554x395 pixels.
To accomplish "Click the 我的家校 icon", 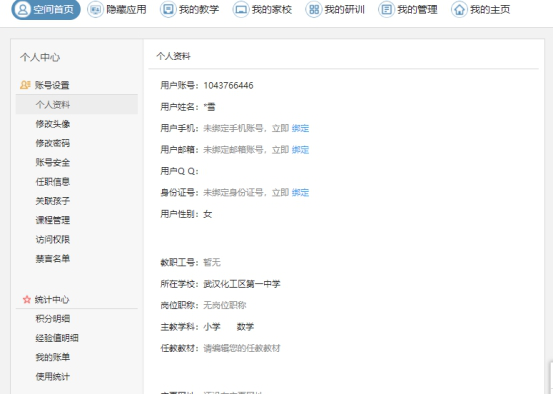I will pos(241,10).
